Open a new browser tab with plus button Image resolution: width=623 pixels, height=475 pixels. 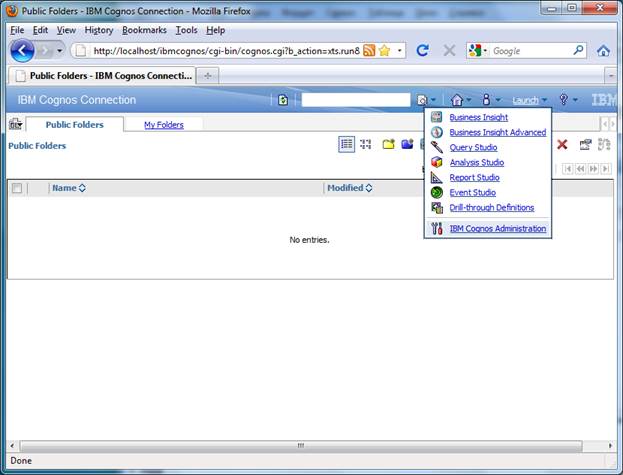[207, 75]
